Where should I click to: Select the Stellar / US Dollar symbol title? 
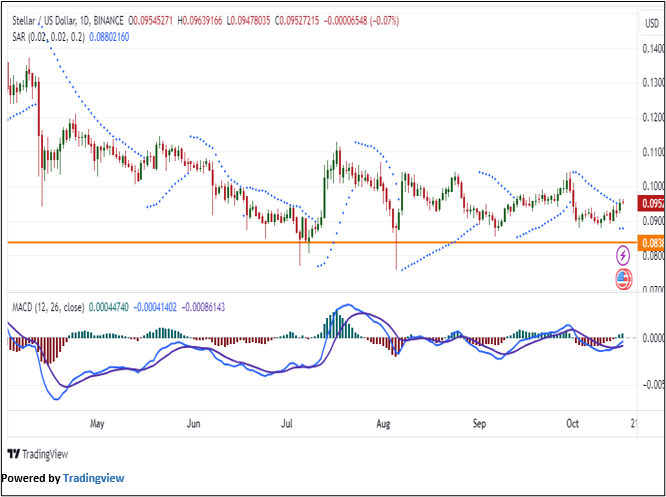[68, 21]
